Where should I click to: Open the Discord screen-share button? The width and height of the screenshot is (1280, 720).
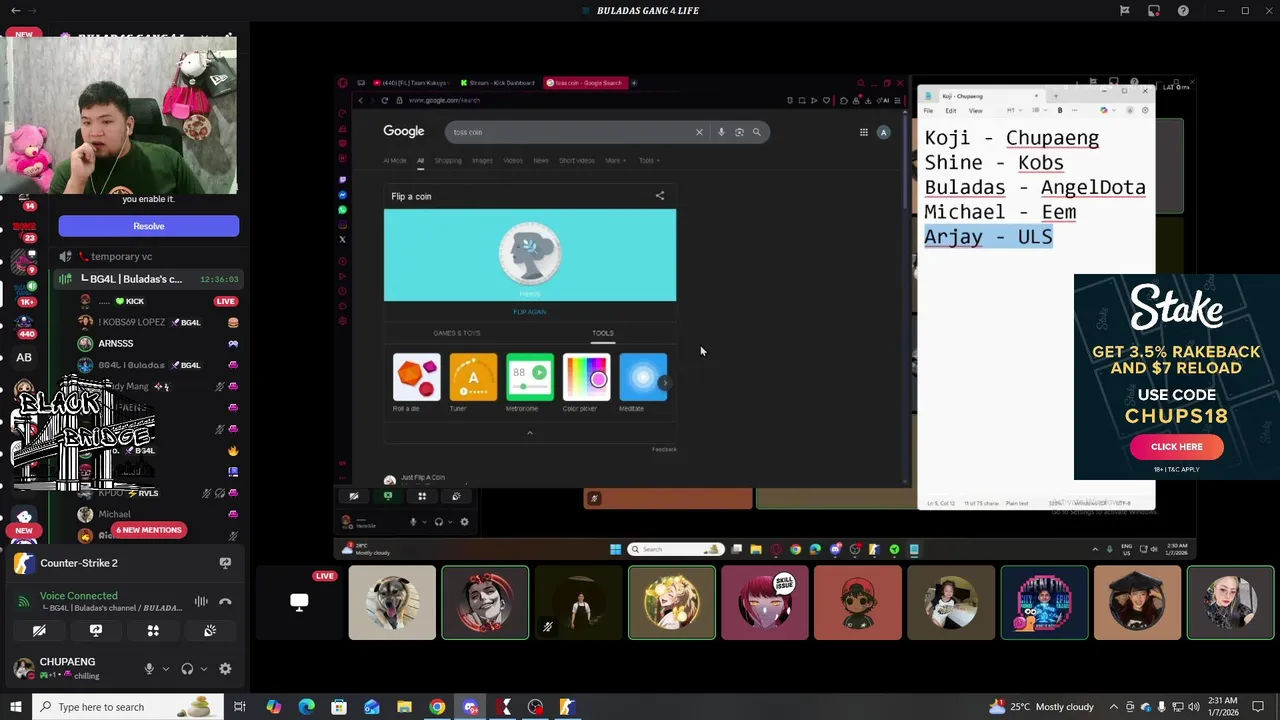[x=96, y=631]
